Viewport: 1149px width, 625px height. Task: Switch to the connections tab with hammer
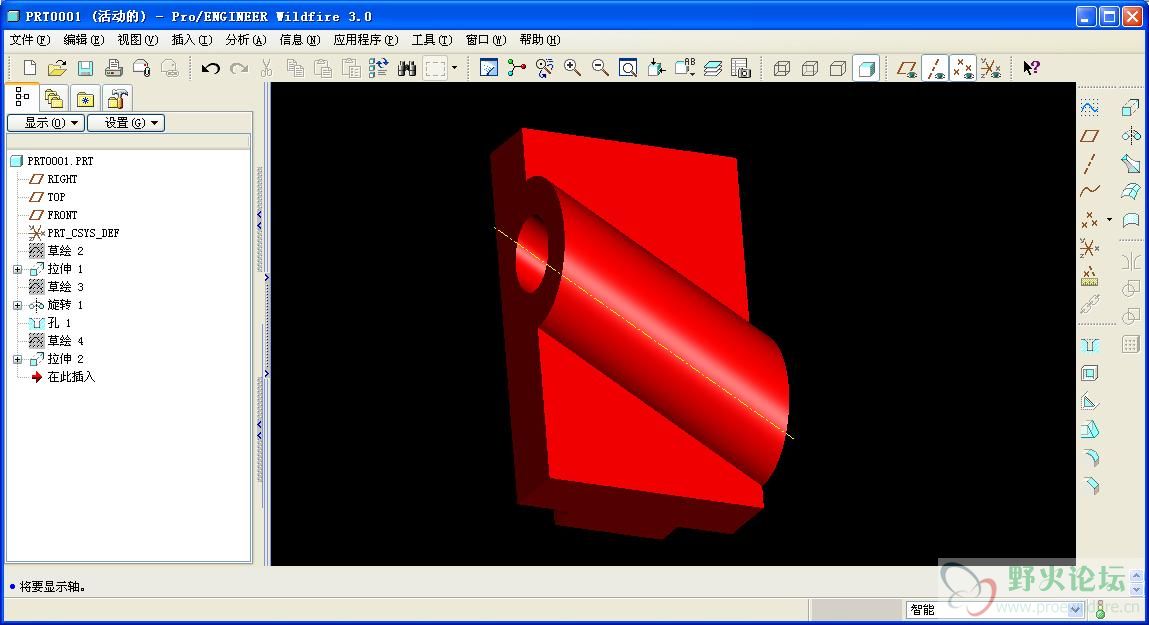pos(117,98)
